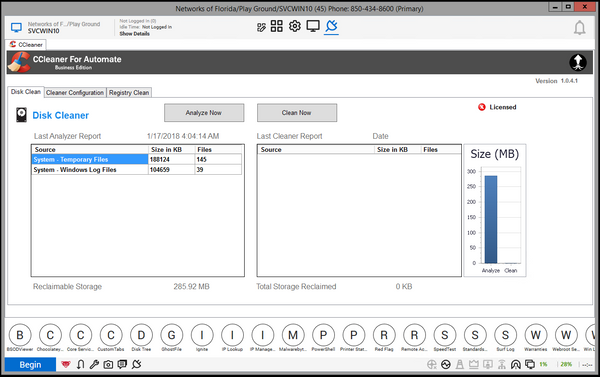The width and height of the screenshot is (600, 377).
Task: Click the camera screenshot icon in bottom bar
Action: (x=108, y=364)
